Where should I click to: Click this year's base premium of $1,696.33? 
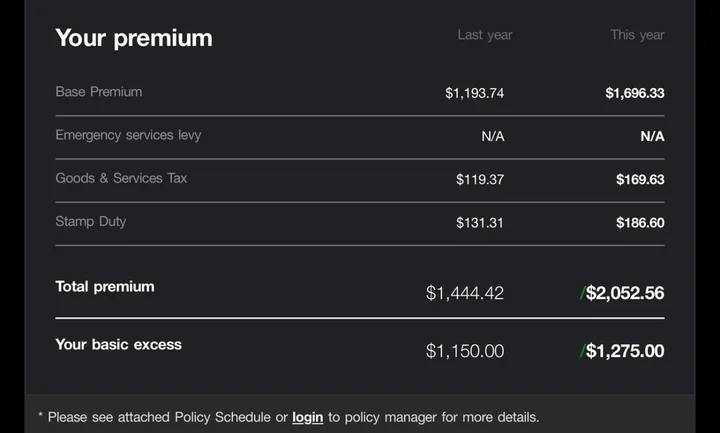[635, 93]
